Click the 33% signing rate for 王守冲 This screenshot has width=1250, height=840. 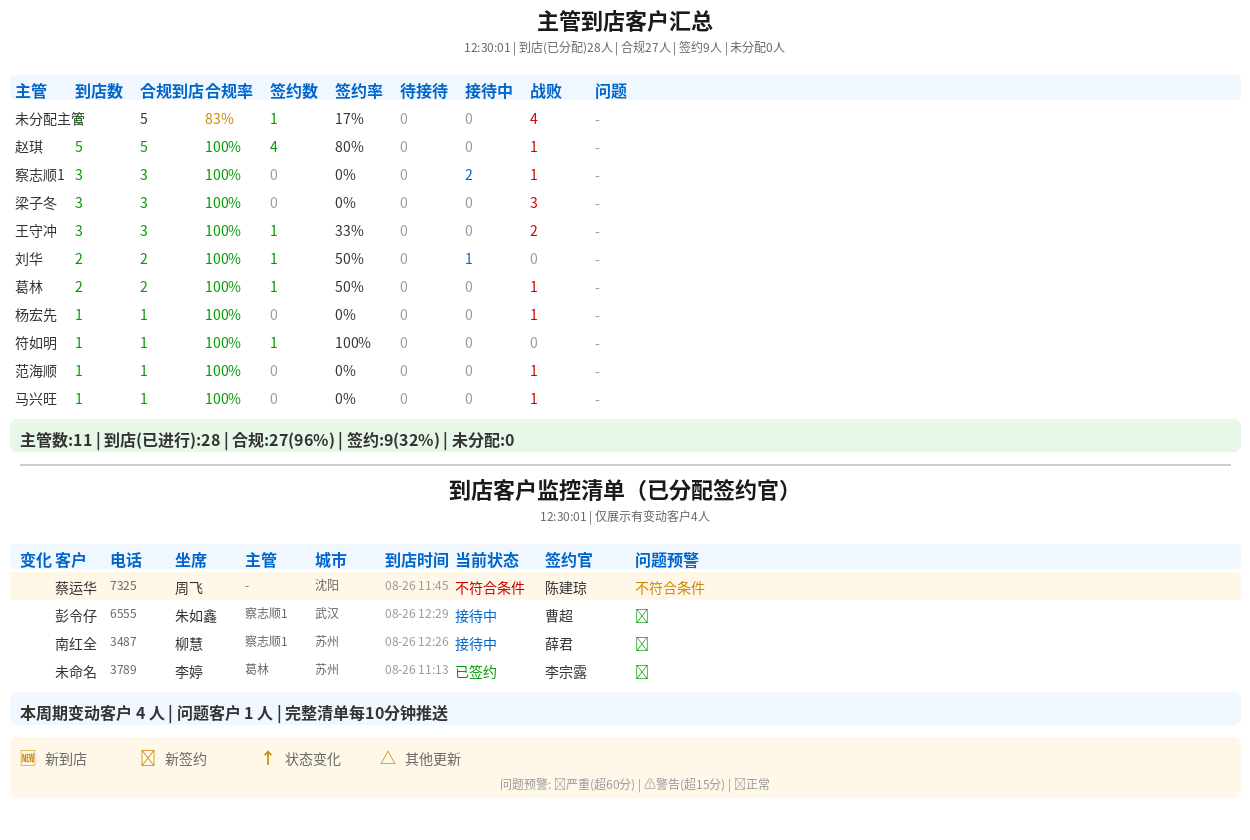pyautogui.click(x=349, y=231)
